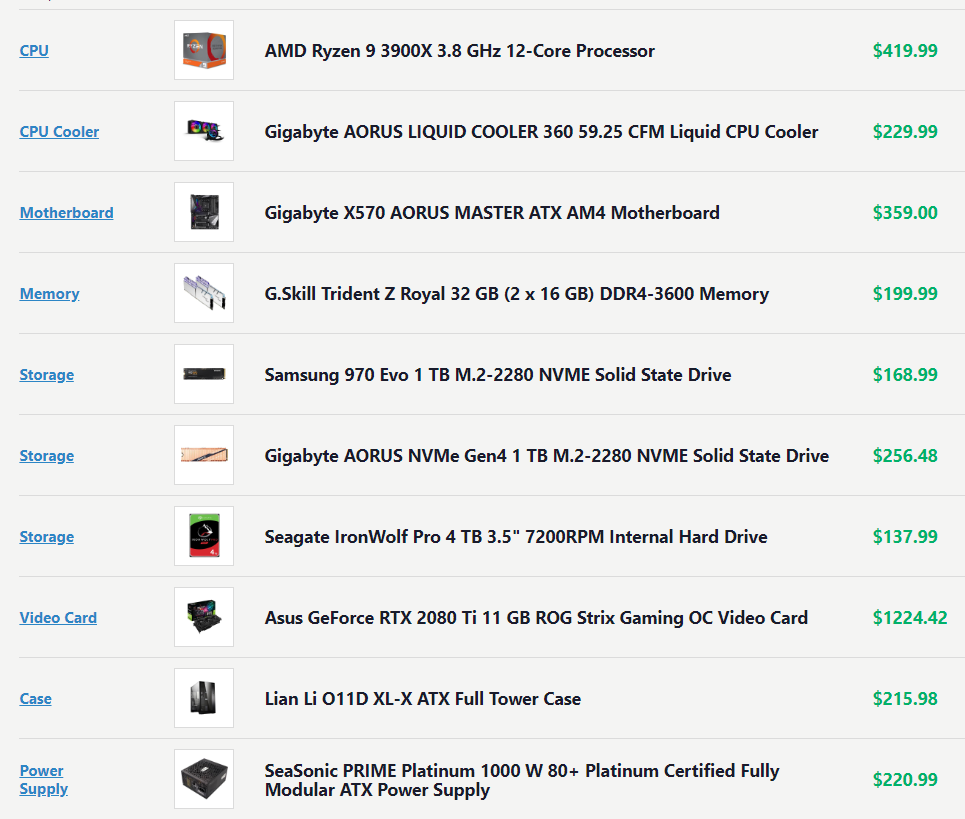Open the CPU category link
This screenshot has height=819, width=965.
(x=34, y=51)
